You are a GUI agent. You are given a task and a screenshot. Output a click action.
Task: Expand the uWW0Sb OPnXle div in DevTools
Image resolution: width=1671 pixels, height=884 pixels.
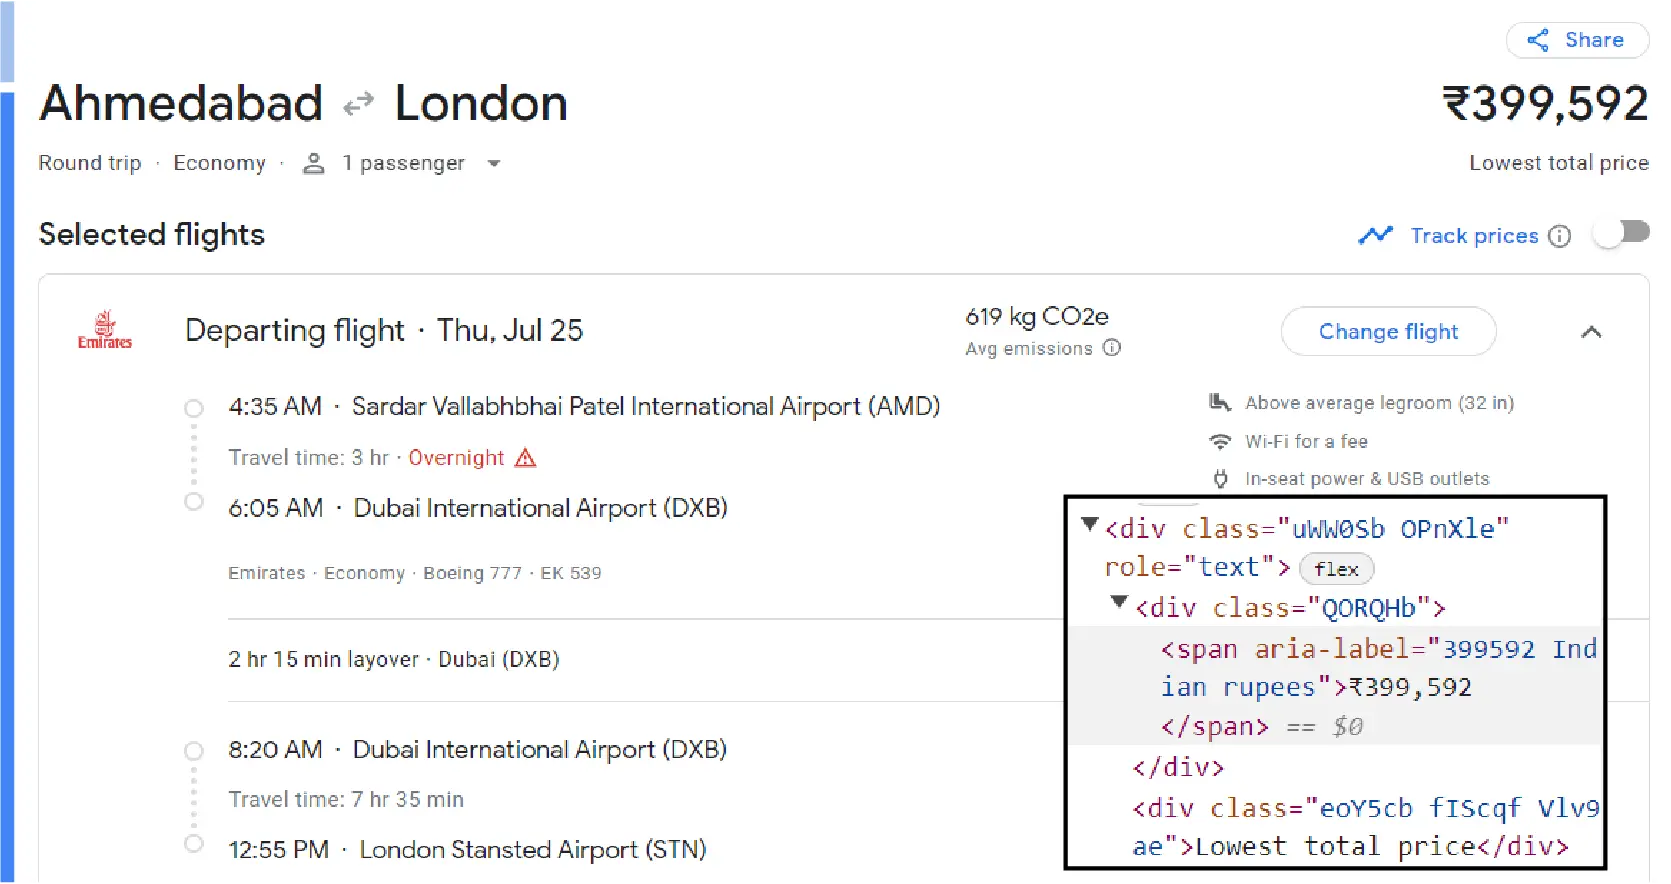tap(1089, 523)
